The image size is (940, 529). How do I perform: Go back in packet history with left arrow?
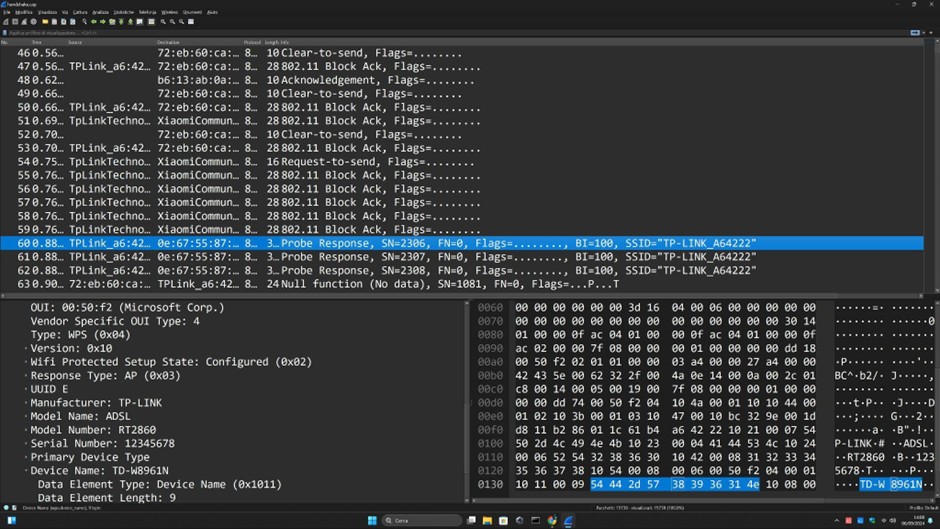click(x=93, y=21)
